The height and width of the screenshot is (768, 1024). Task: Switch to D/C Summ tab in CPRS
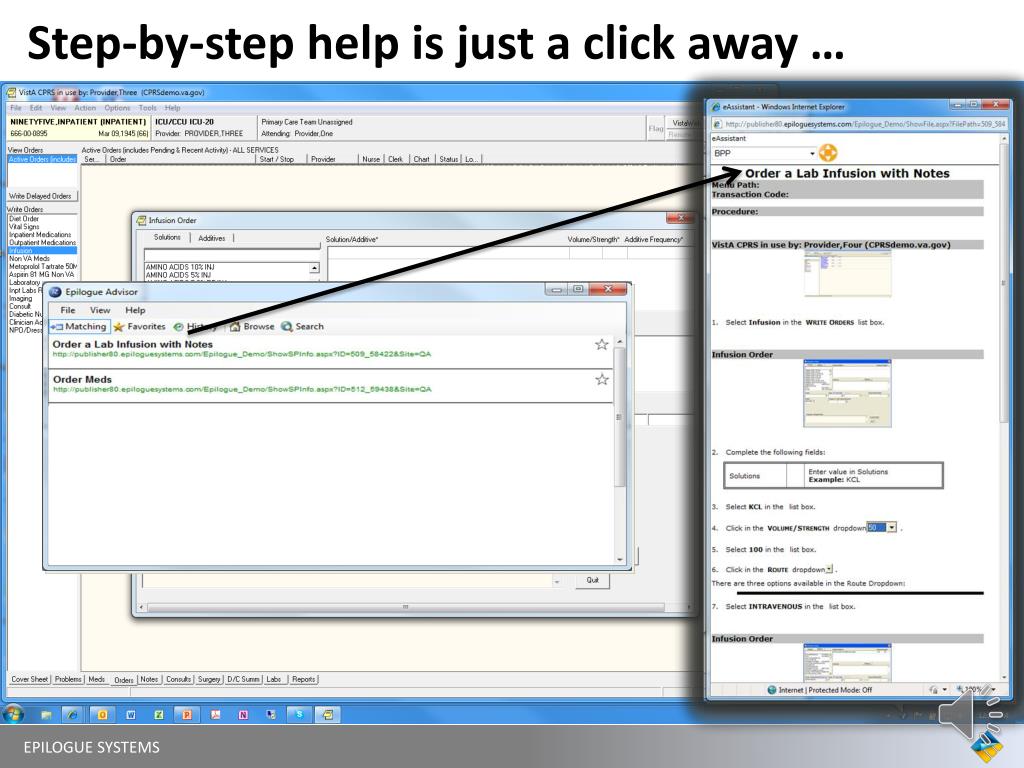(x=243, y=679)
